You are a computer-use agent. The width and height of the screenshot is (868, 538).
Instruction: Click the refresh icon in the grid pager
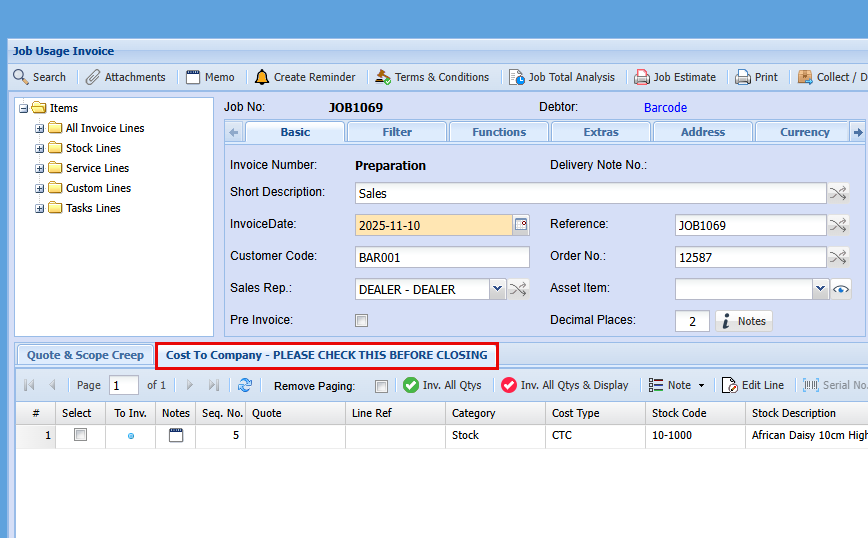pyautogui.click(x=245, y=385)
